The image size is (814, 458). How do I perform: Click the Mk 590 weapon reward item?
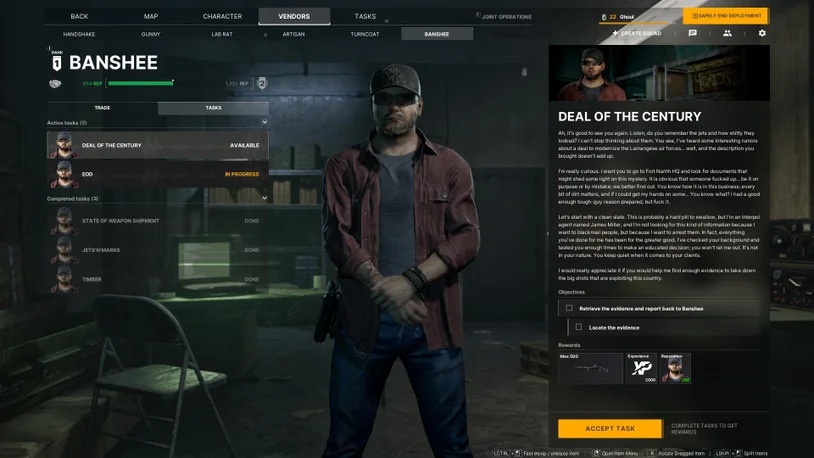pyautogui.click(x=590, y=368)
